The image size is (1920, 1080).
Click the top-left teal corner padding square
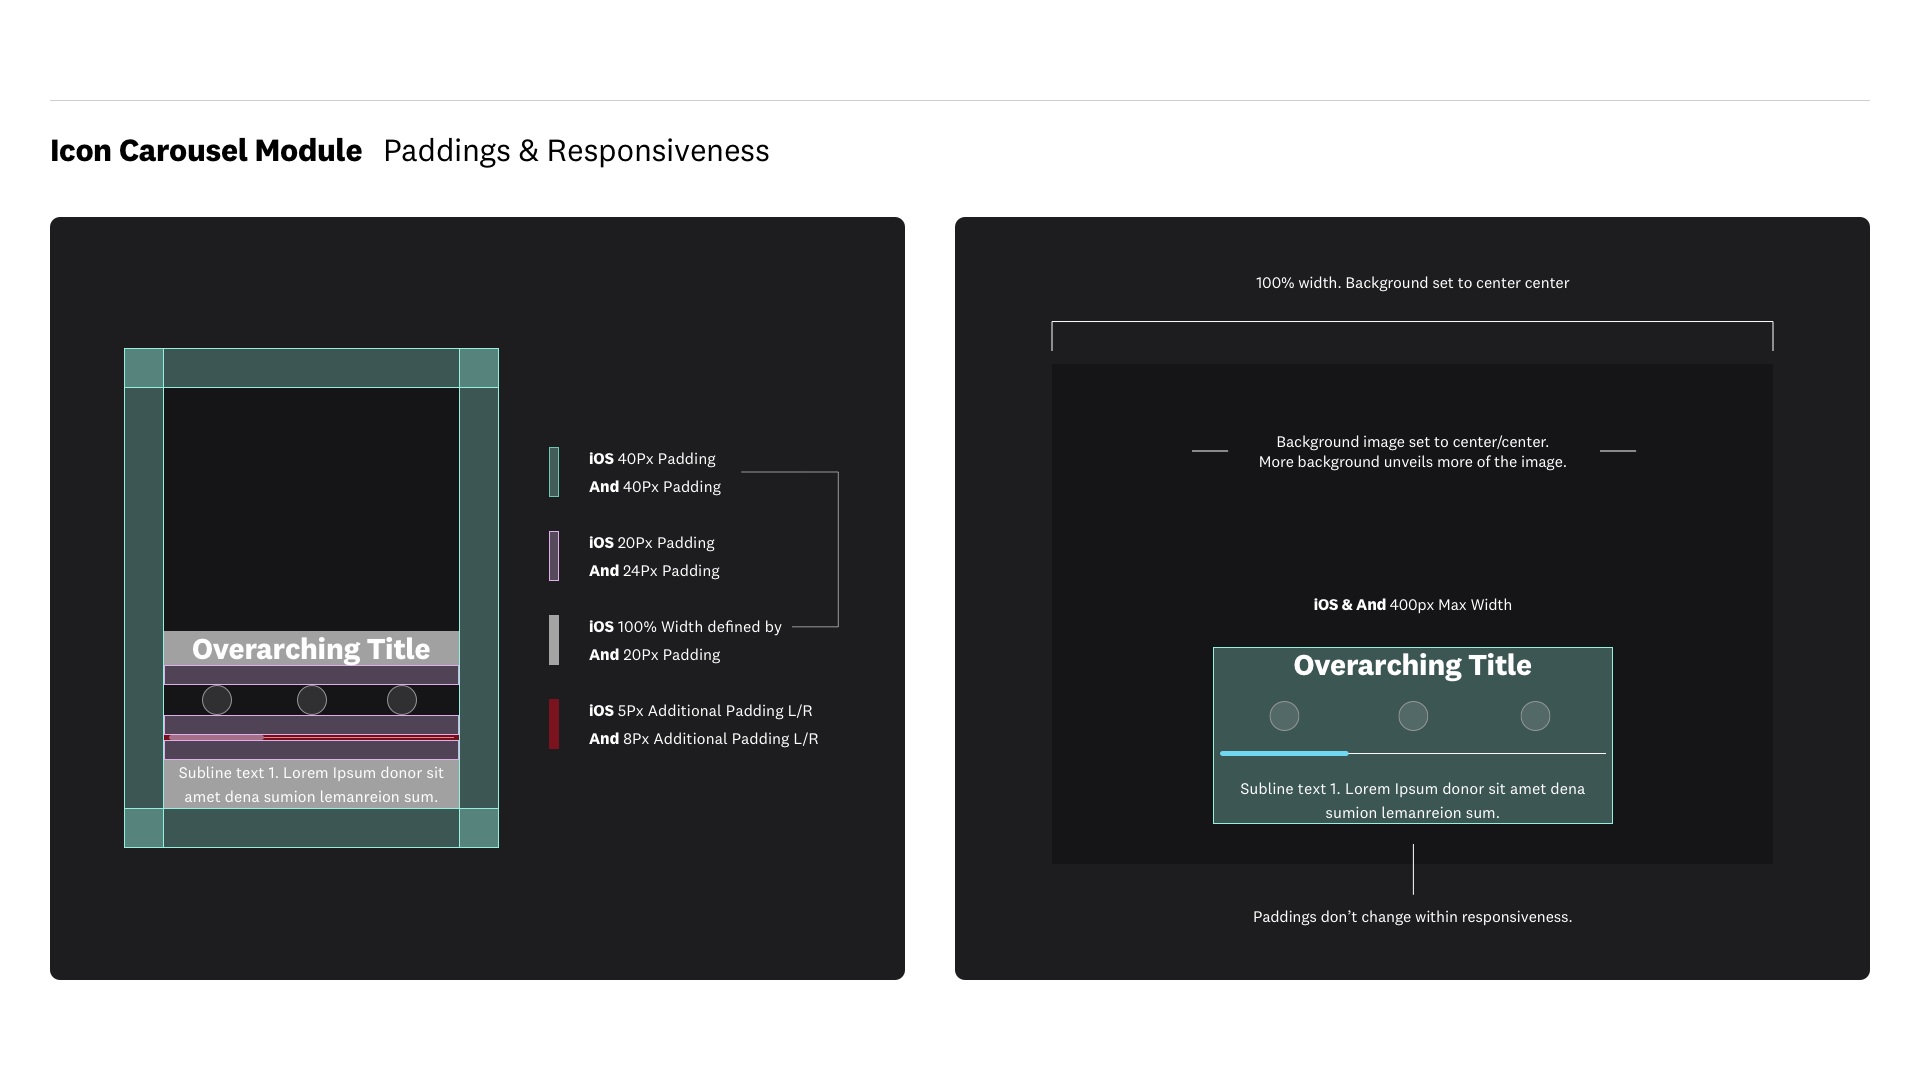pos(144,368)
